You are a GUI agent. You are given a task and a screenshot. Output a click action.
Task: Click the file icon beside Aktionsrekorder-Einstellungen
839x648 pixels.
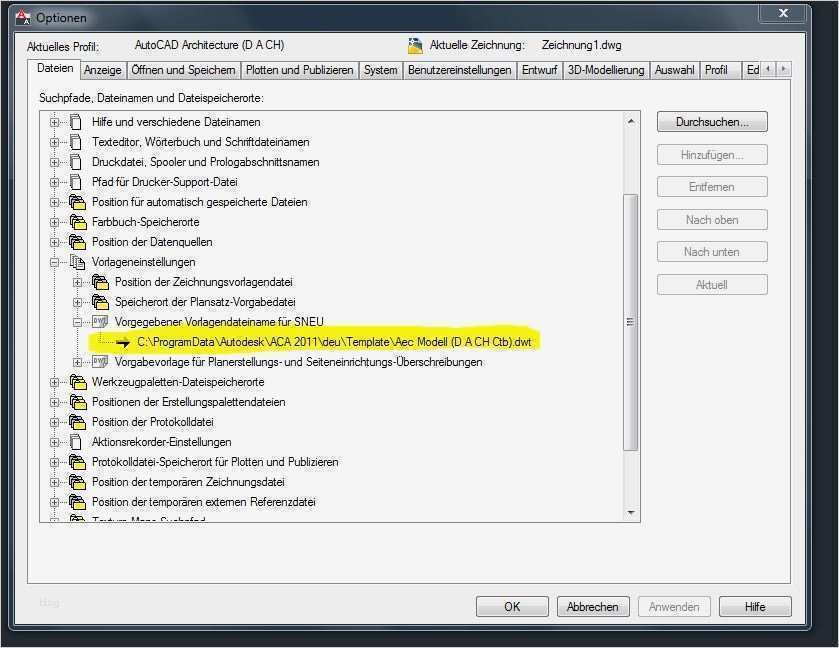click(x=76, y=442)
